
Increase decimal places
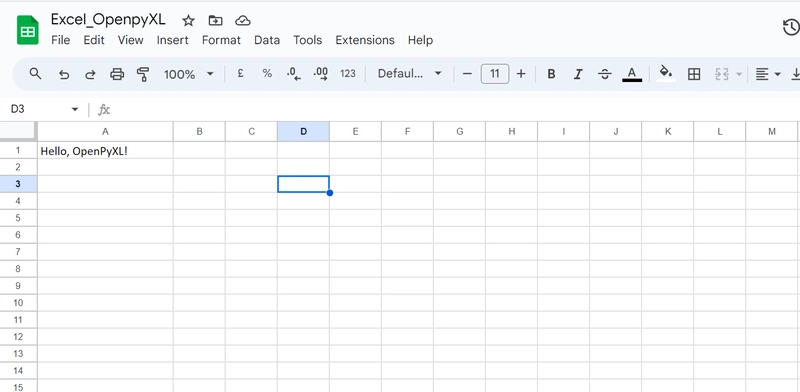(x=321, y=74)
